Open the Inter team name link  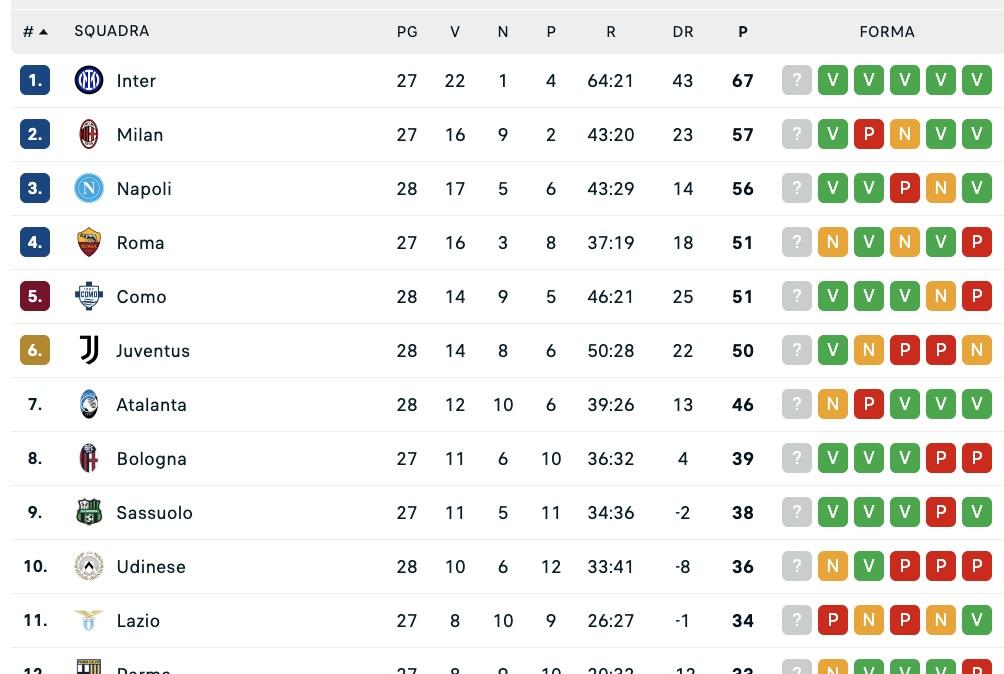pyautogui.click(x=136, y=81)
